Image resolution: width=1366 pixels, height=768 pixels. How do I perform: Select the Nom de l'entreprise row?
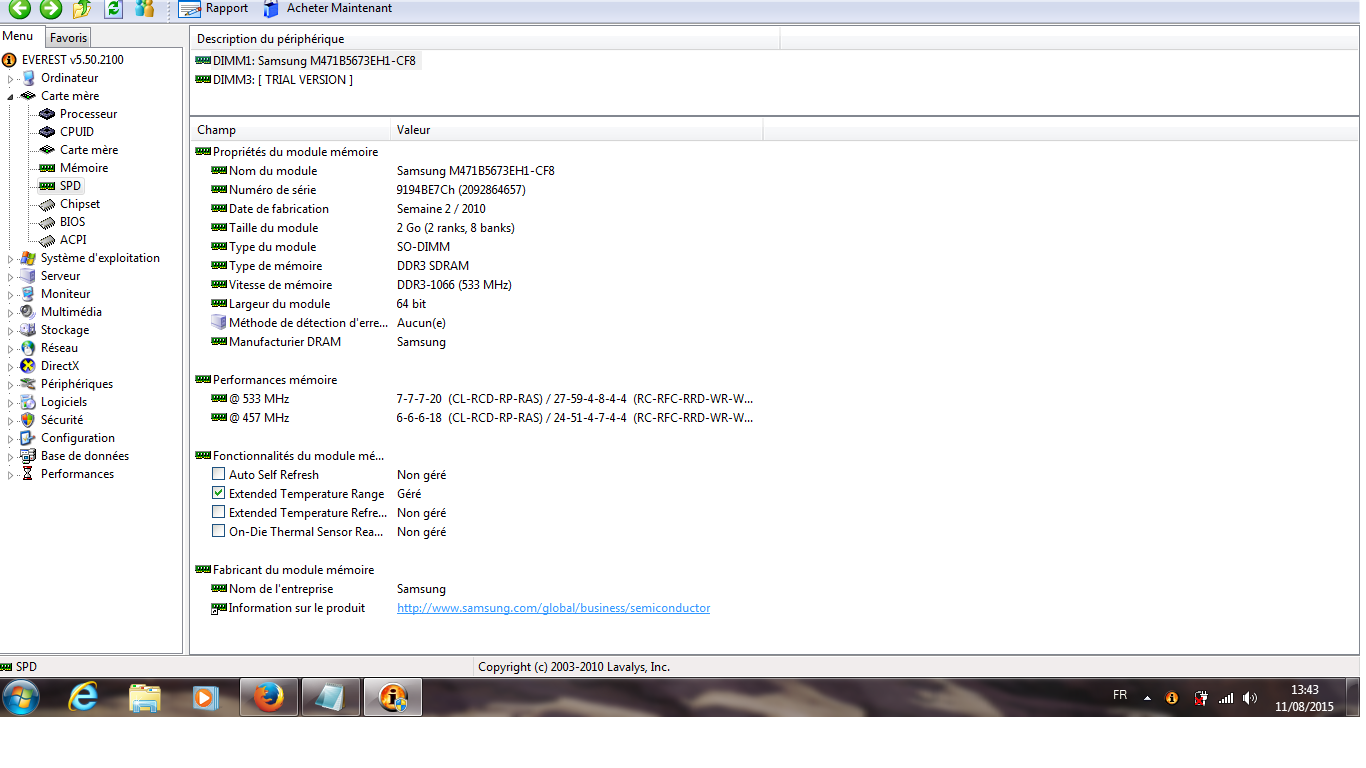(475, 589)
